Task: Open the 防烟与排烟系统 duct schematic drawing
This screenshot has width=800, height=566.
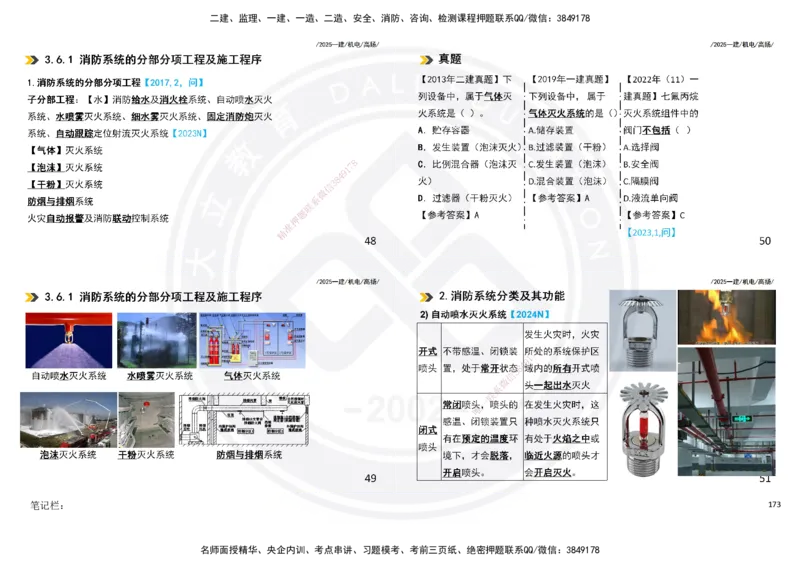Action: (x=244, y=420)
